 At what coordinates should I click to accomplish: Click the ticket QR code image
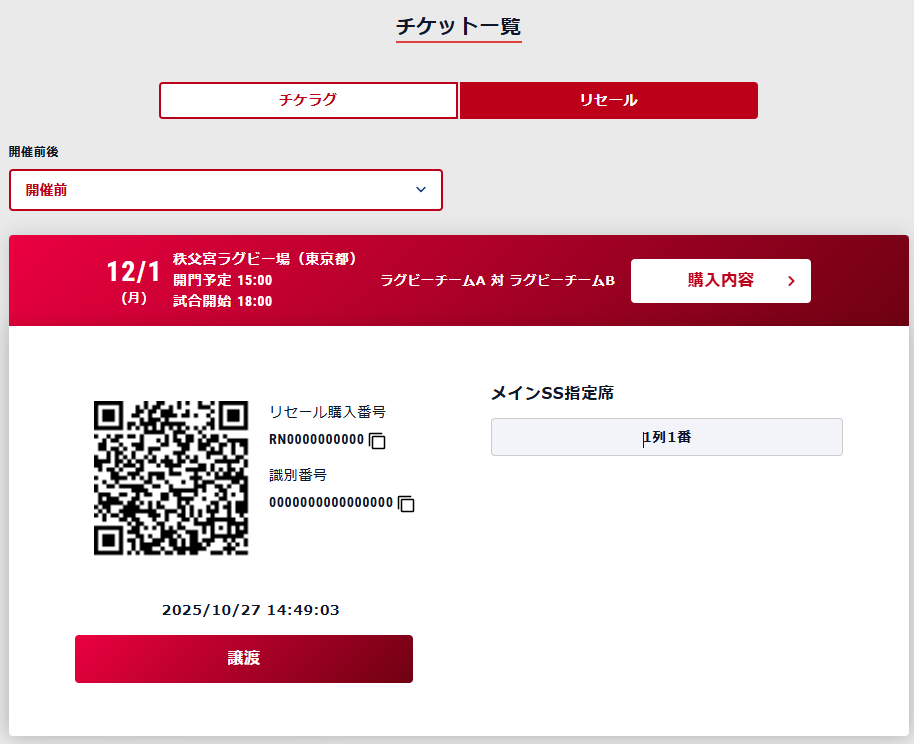pyautogui.click(x=170, y=477)
